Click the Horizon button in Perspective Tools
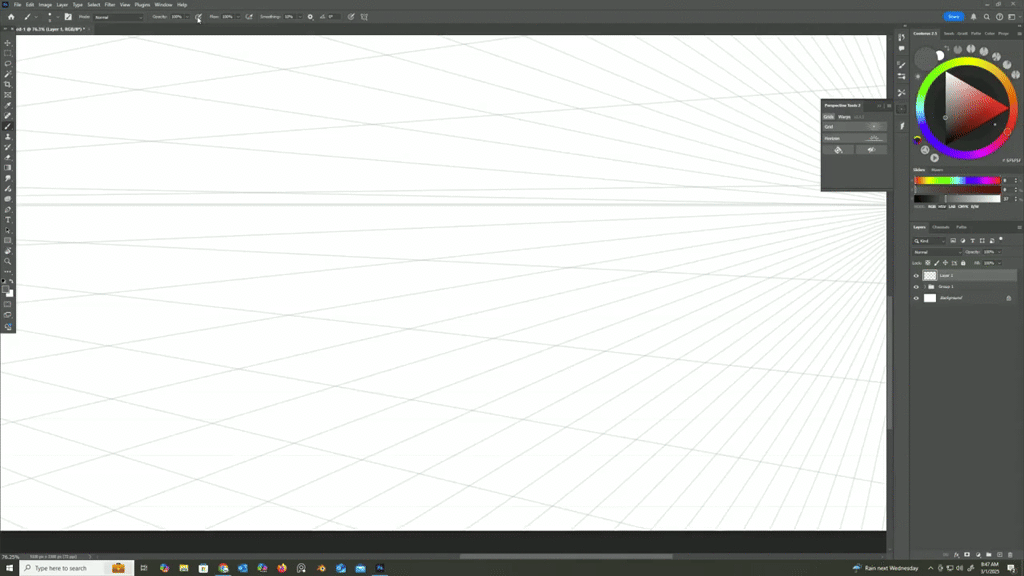 [854, 138]
